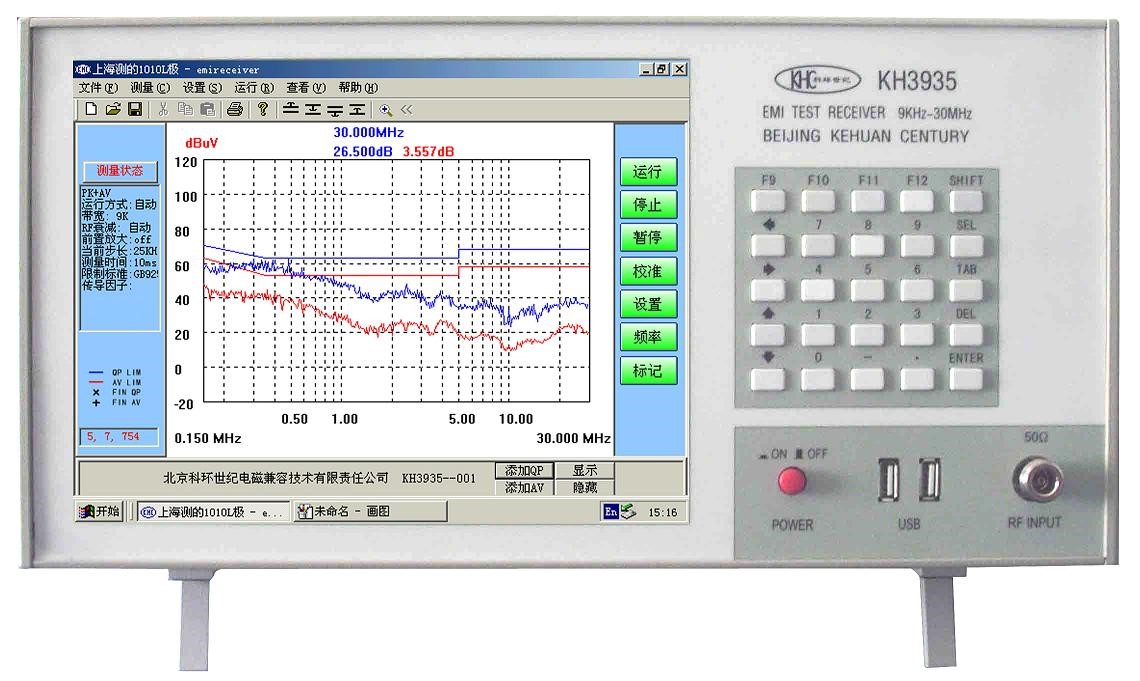This screenshot has height=681, width=1140.
Task: Click the 显示 show button
Action: tap(585, 470)
